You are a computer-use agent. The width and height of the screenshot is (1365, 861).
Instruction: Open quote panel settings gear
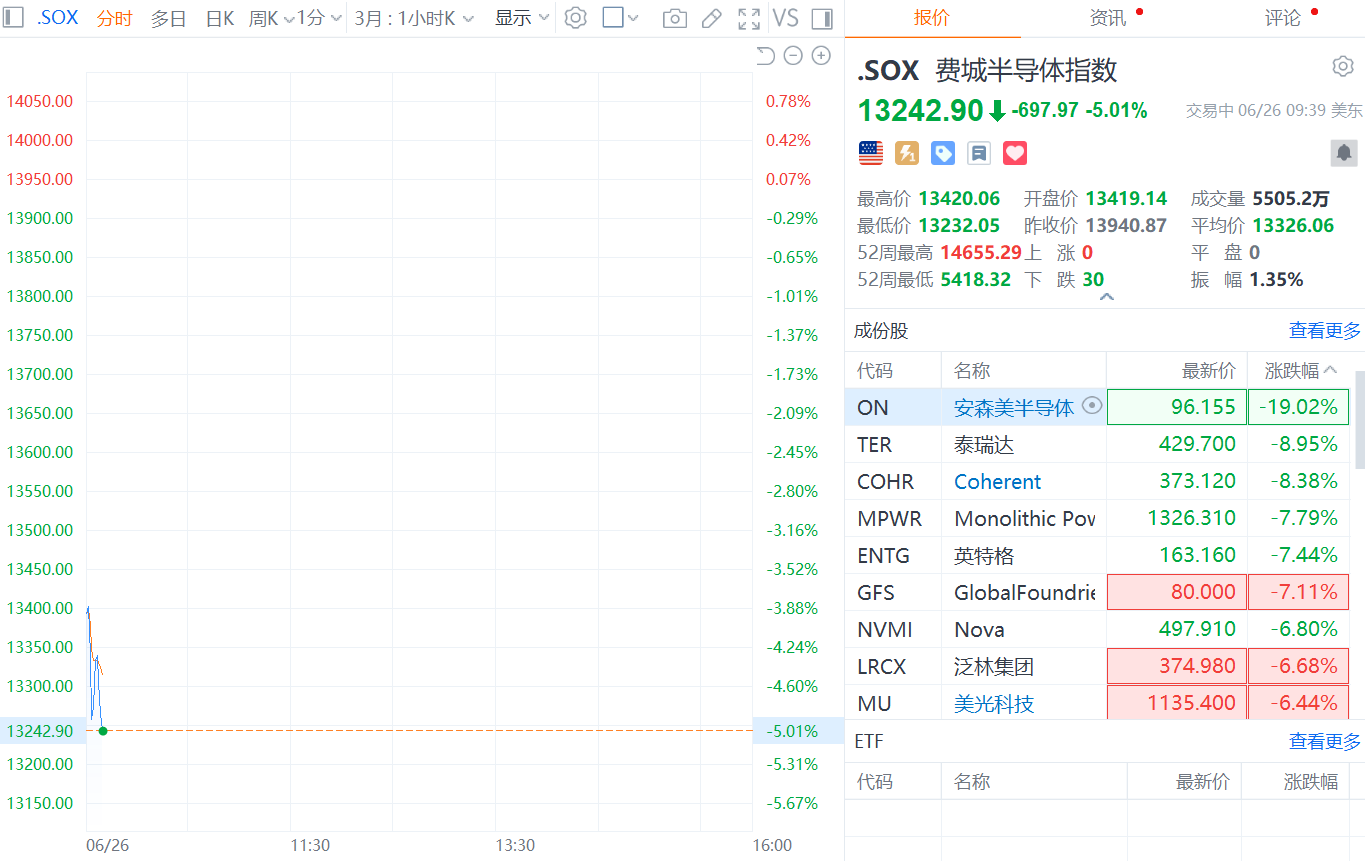tap(1343, 67)
